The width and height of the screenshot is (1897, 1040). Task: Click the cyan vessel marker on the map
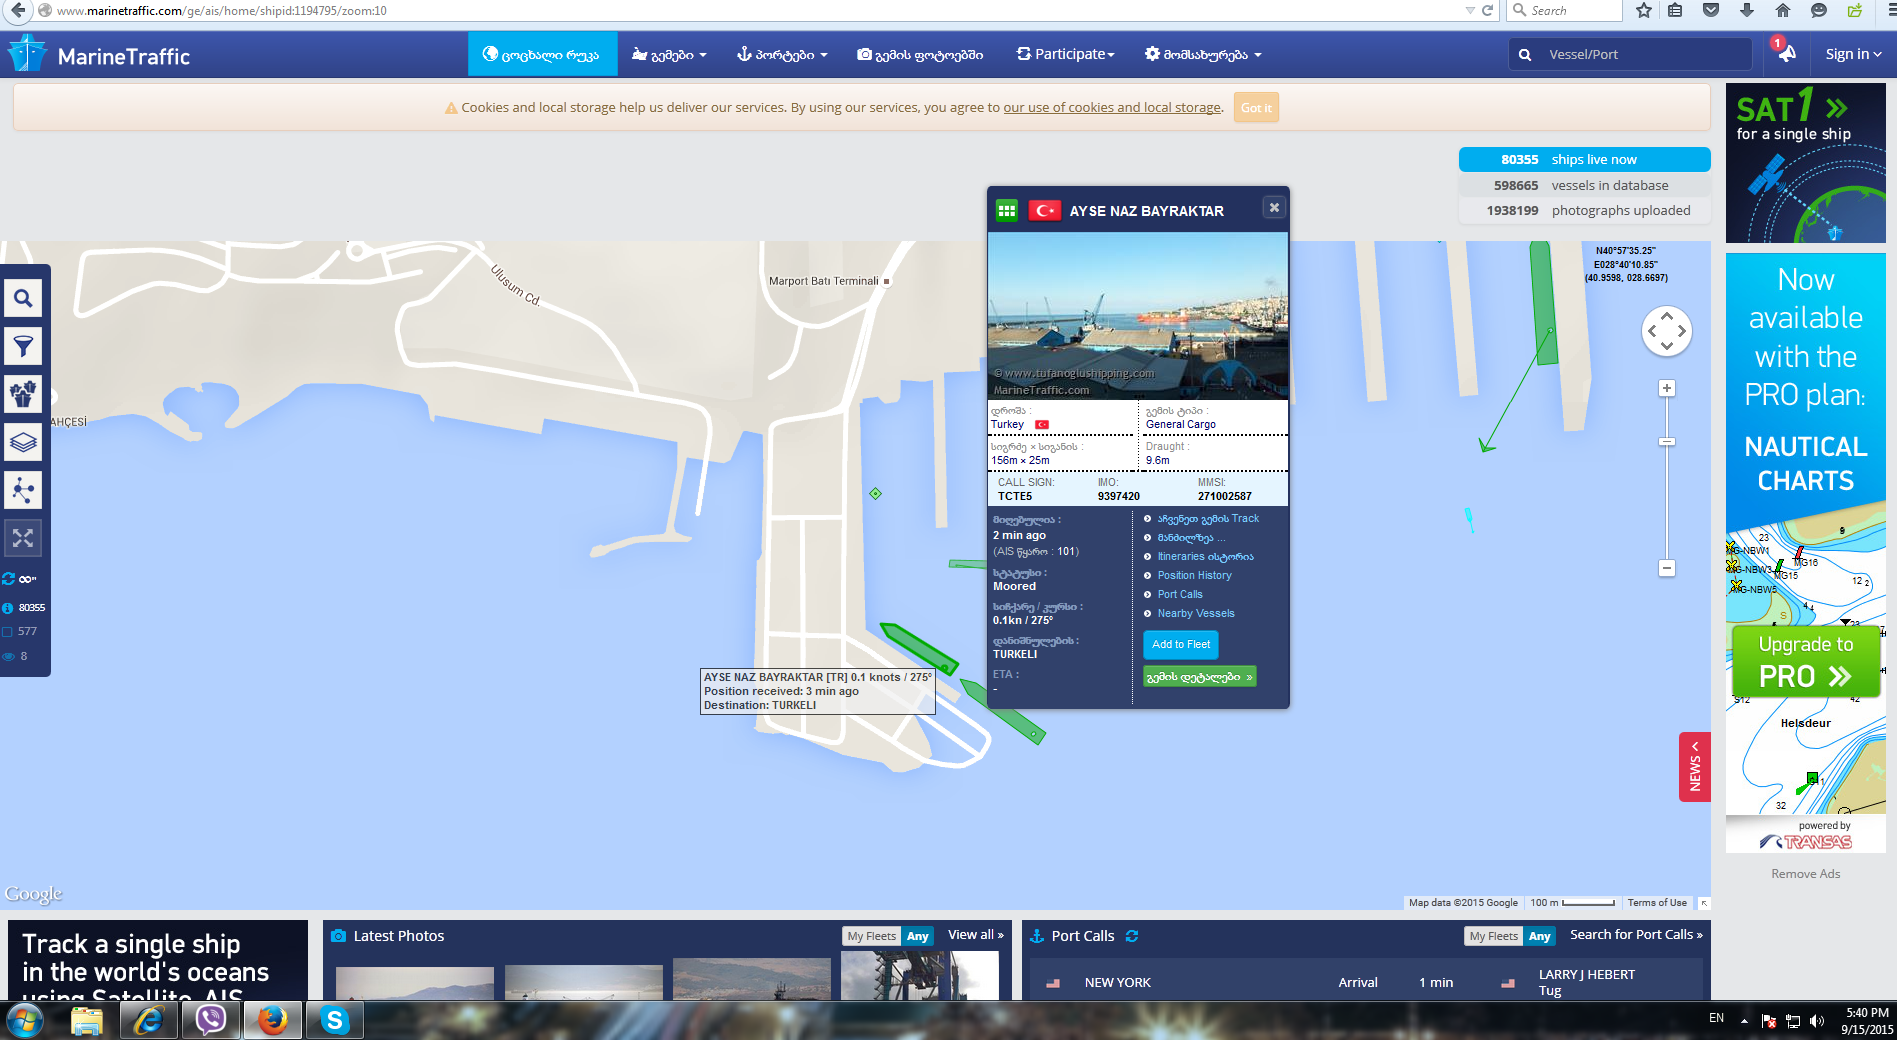pos(1469,518)
